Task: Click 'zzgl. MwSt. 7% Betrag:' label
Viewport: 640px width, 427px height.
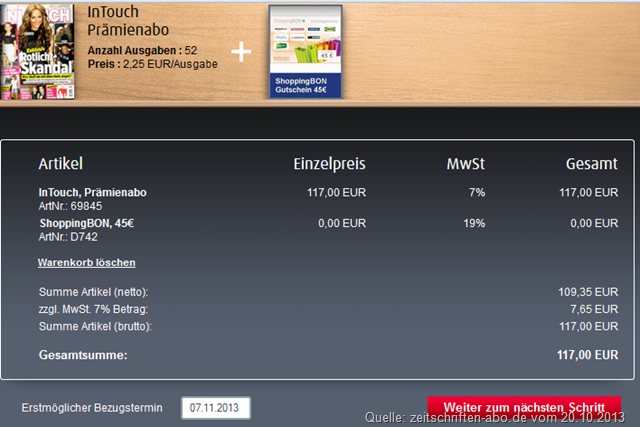Action: (93, 309)
